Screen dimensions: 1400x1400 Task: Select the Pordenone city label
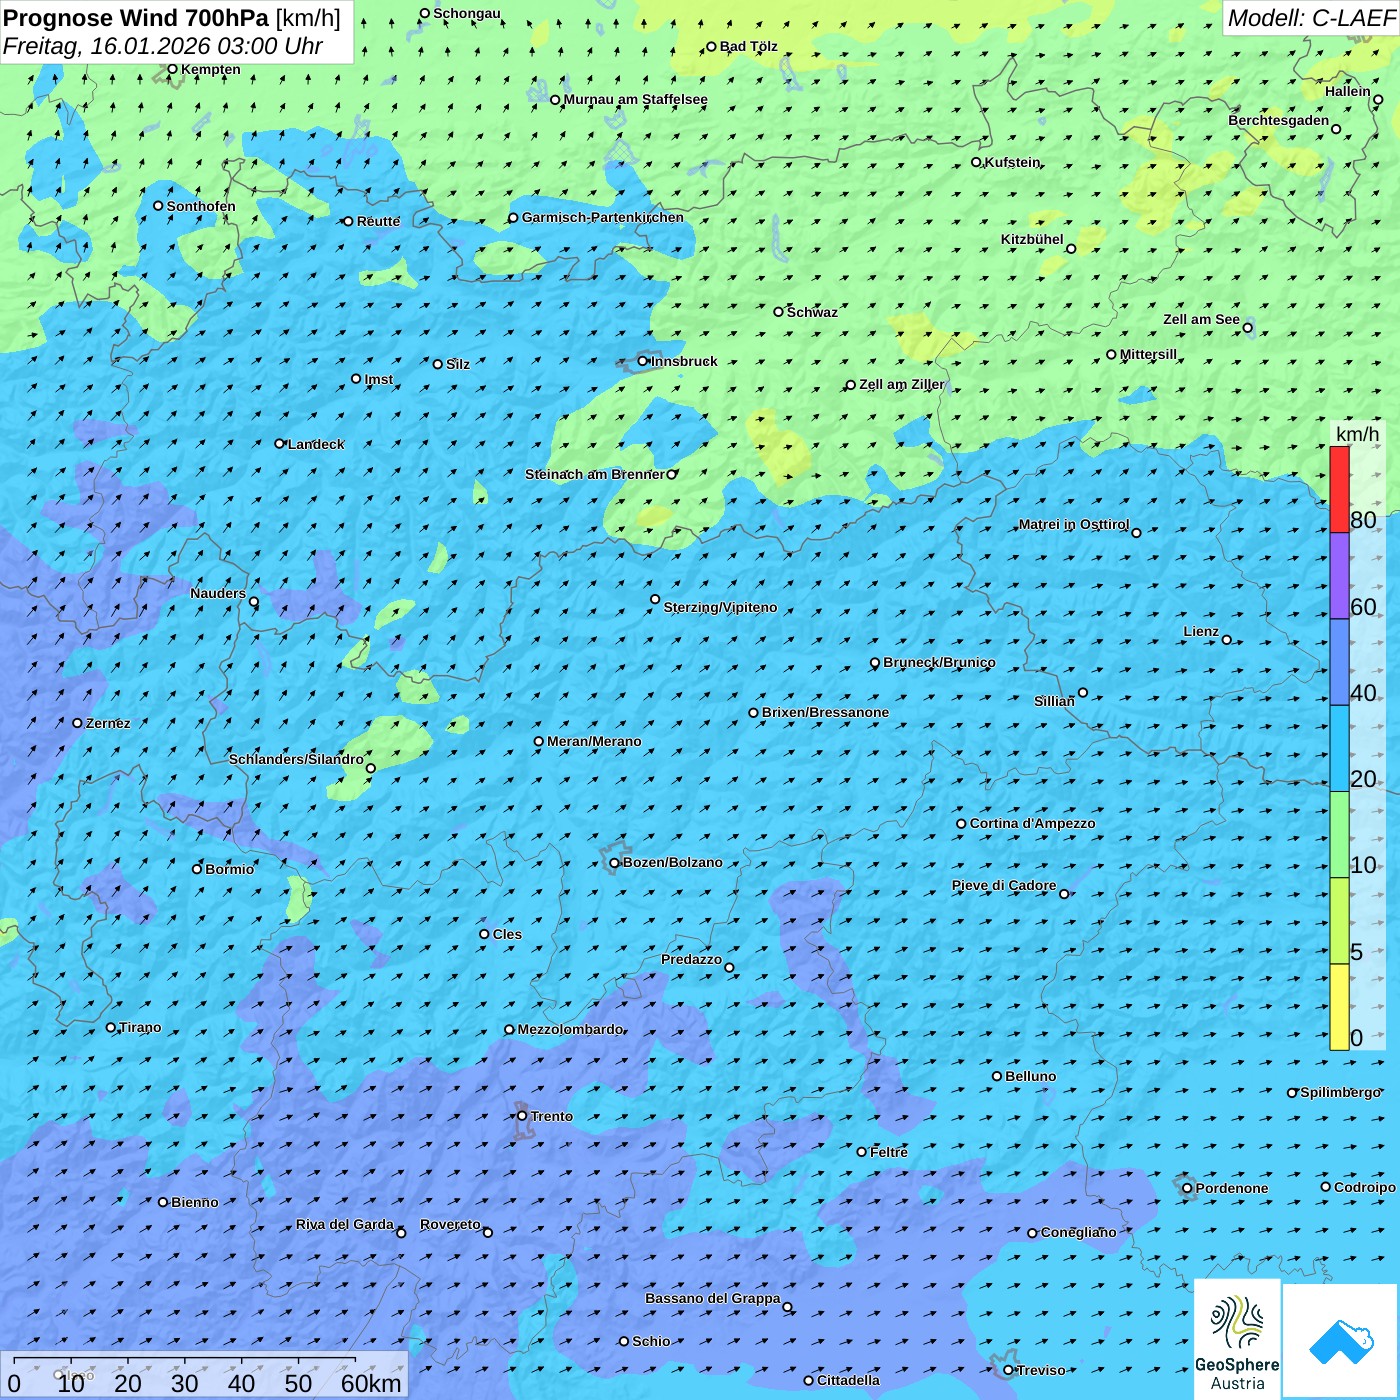coord(1232,1188)
